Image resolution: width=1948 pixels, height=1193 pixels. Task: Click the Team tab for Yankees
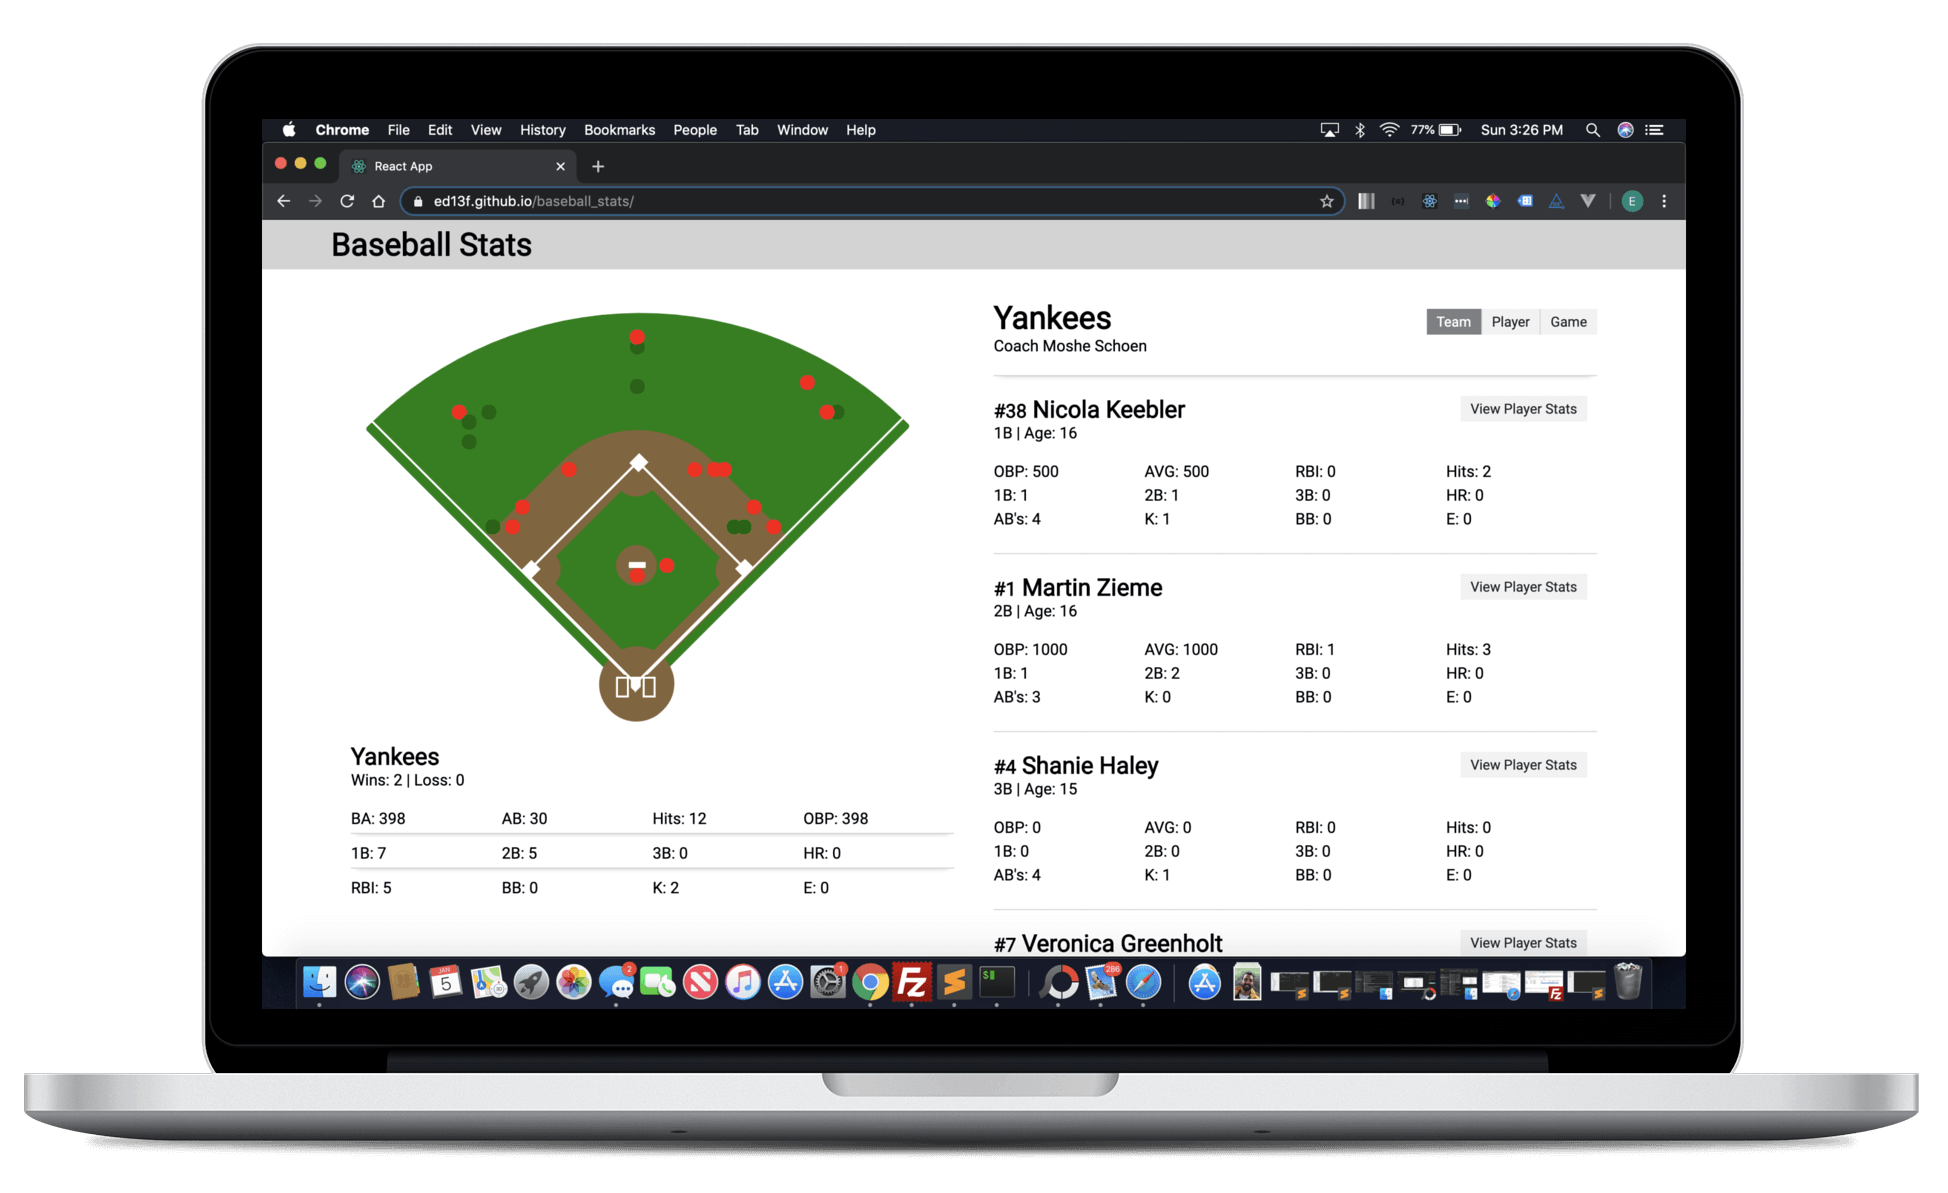pos(1453,320)
